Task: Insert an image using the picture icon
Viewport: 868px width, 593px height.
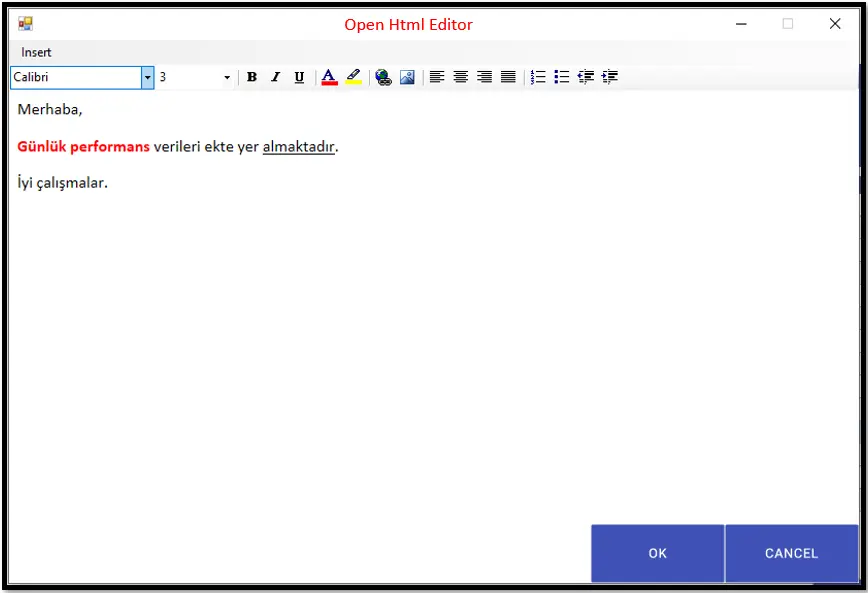Action: point(407,77)
